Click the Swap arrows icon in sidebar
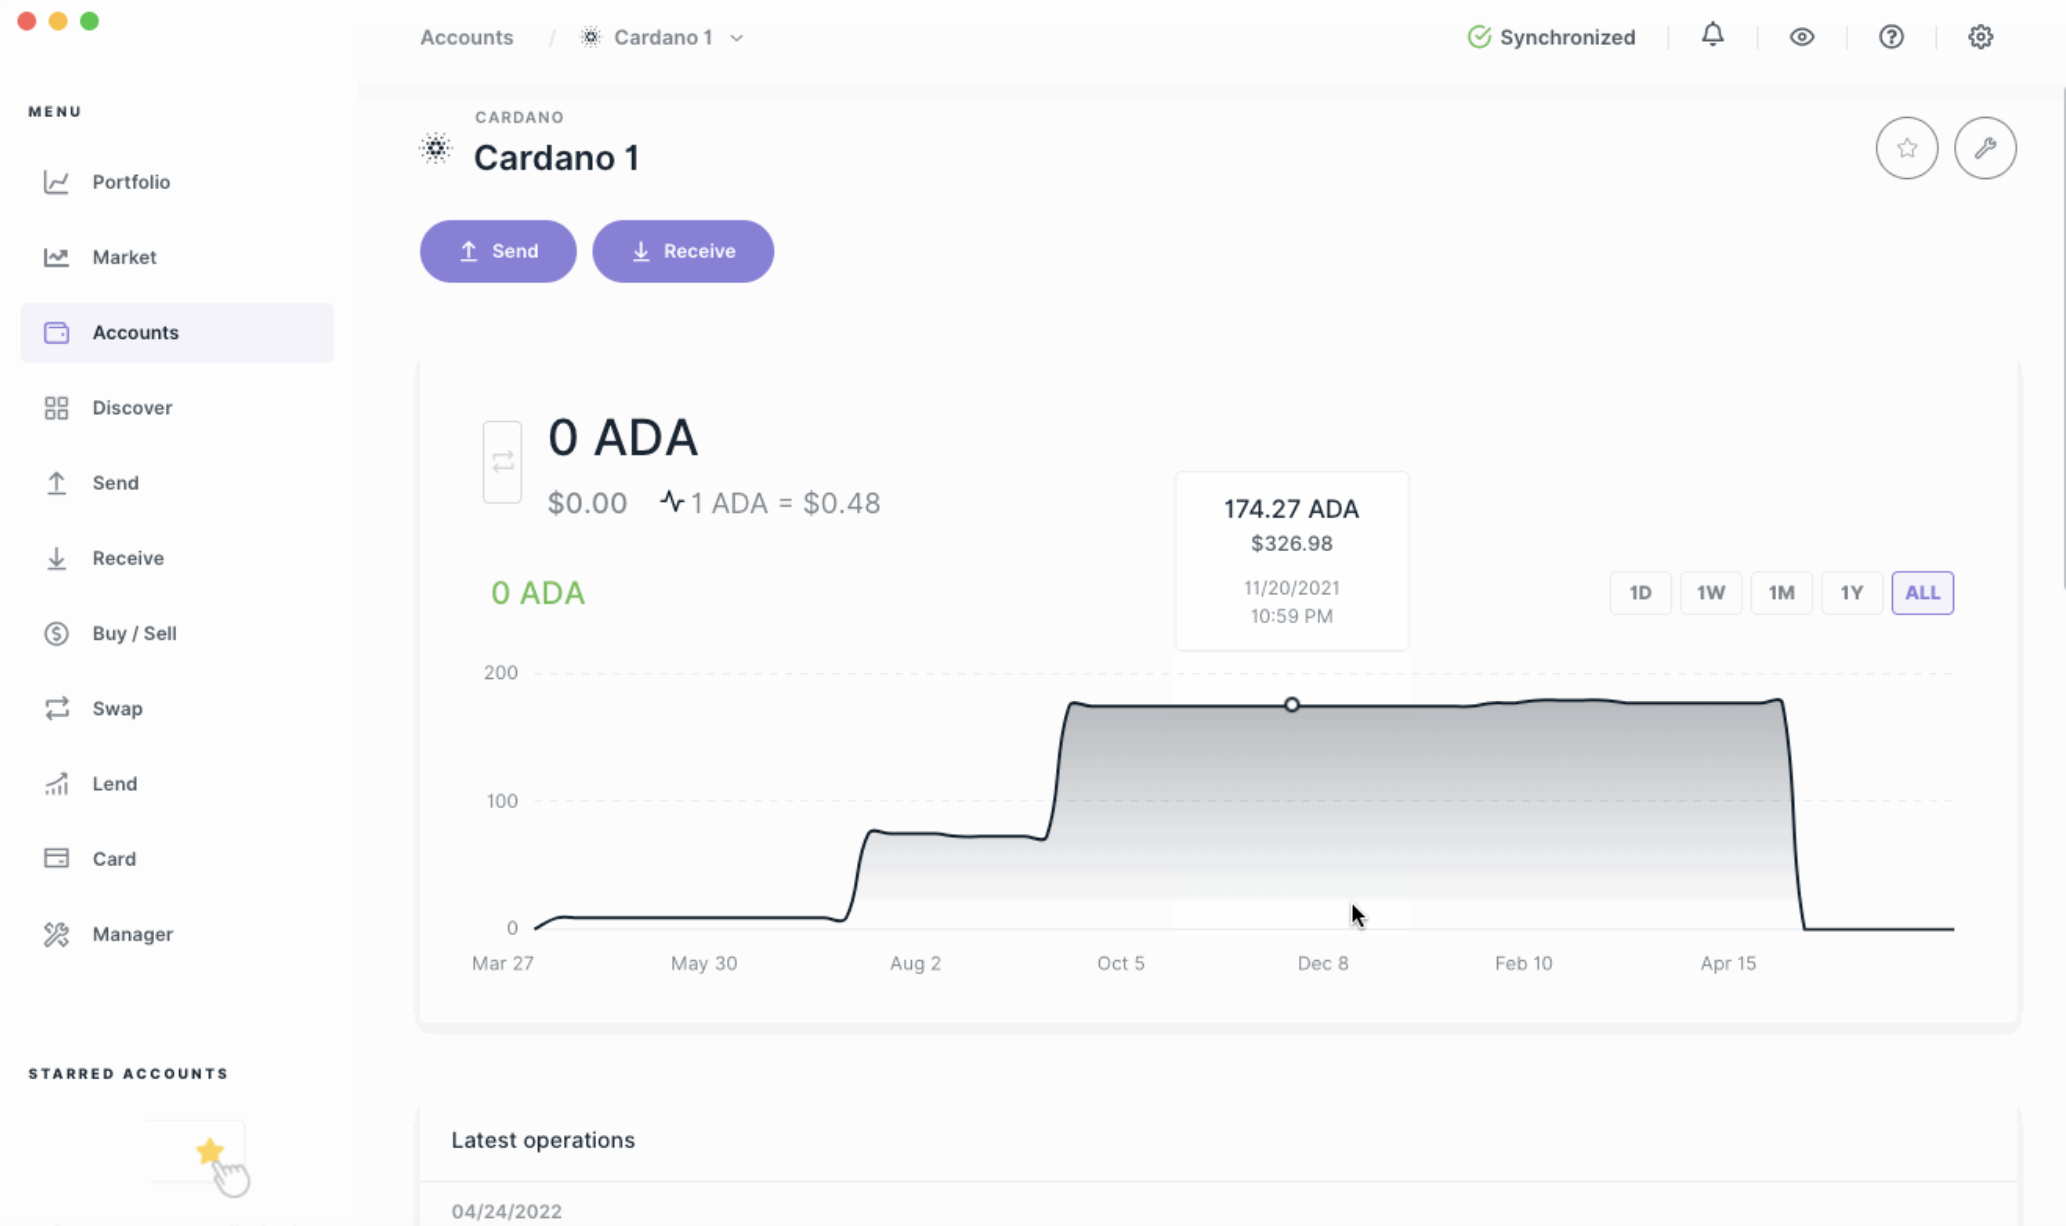Image resolution: width=2066 pixels, height=1226 pixels. [56, 708]
